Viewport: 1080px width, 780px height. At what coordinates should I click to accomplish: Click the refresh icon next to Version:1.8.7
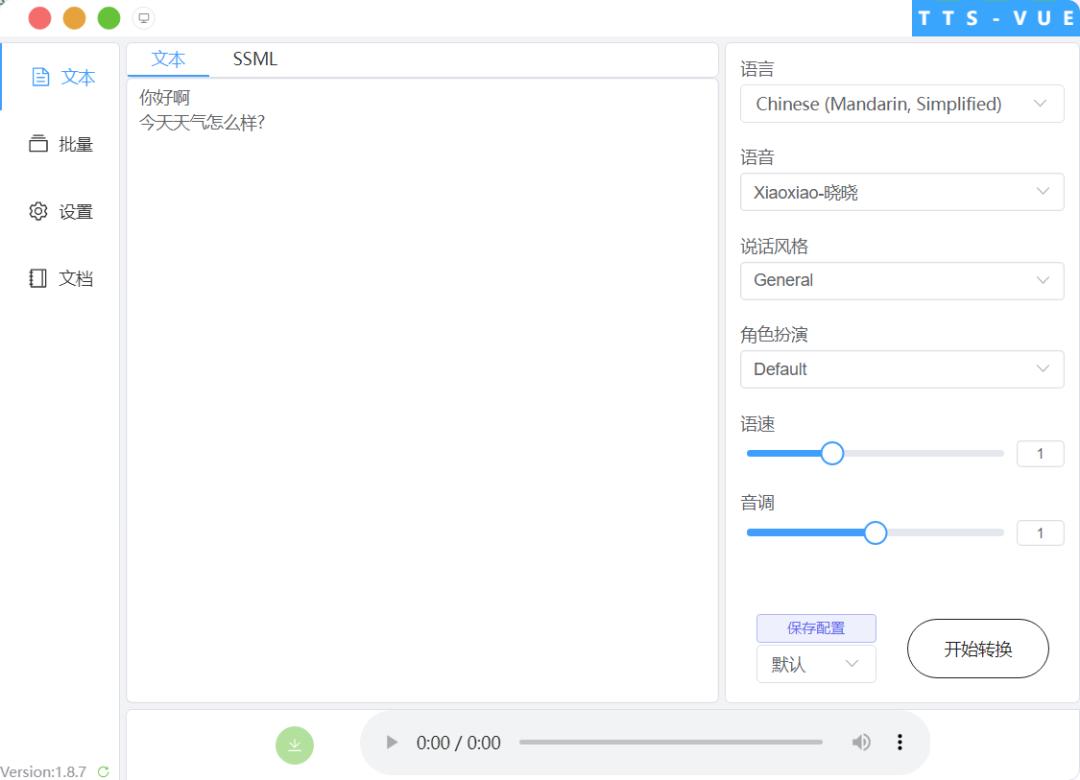tap(102, 771)
